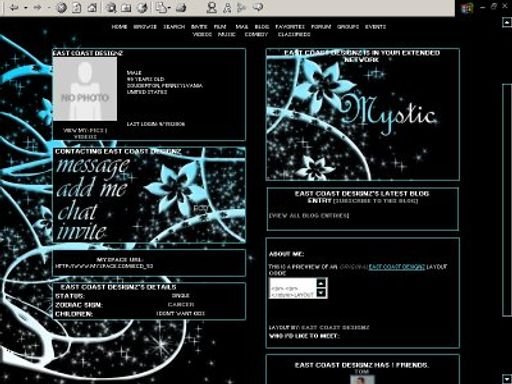512x384 pixels.
Task: Click the page scrollbar down arrow
Action: pyautogui.click(x=507, y=379)
